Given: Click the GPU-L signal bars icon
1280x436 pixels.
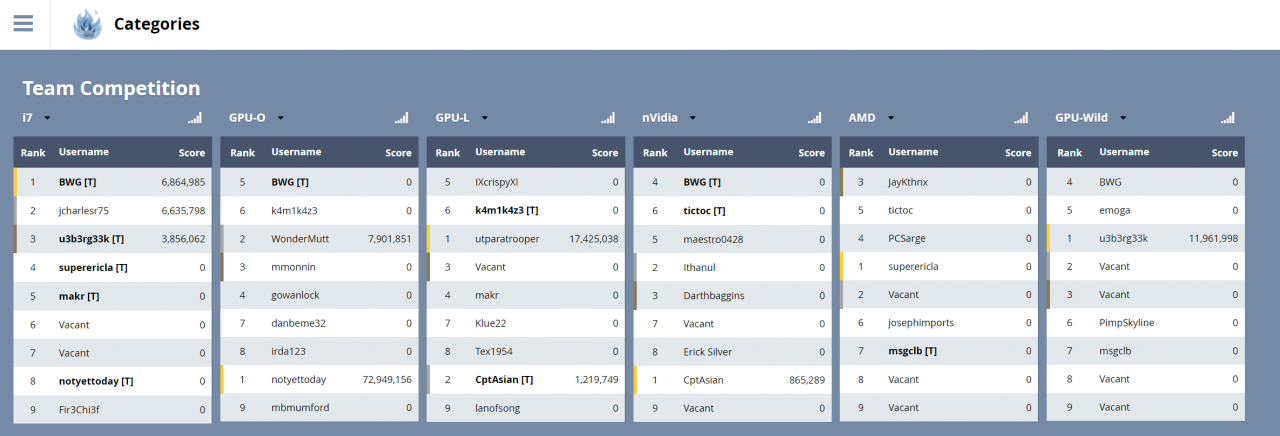Looking at the screenshot, I should point(608,118).
